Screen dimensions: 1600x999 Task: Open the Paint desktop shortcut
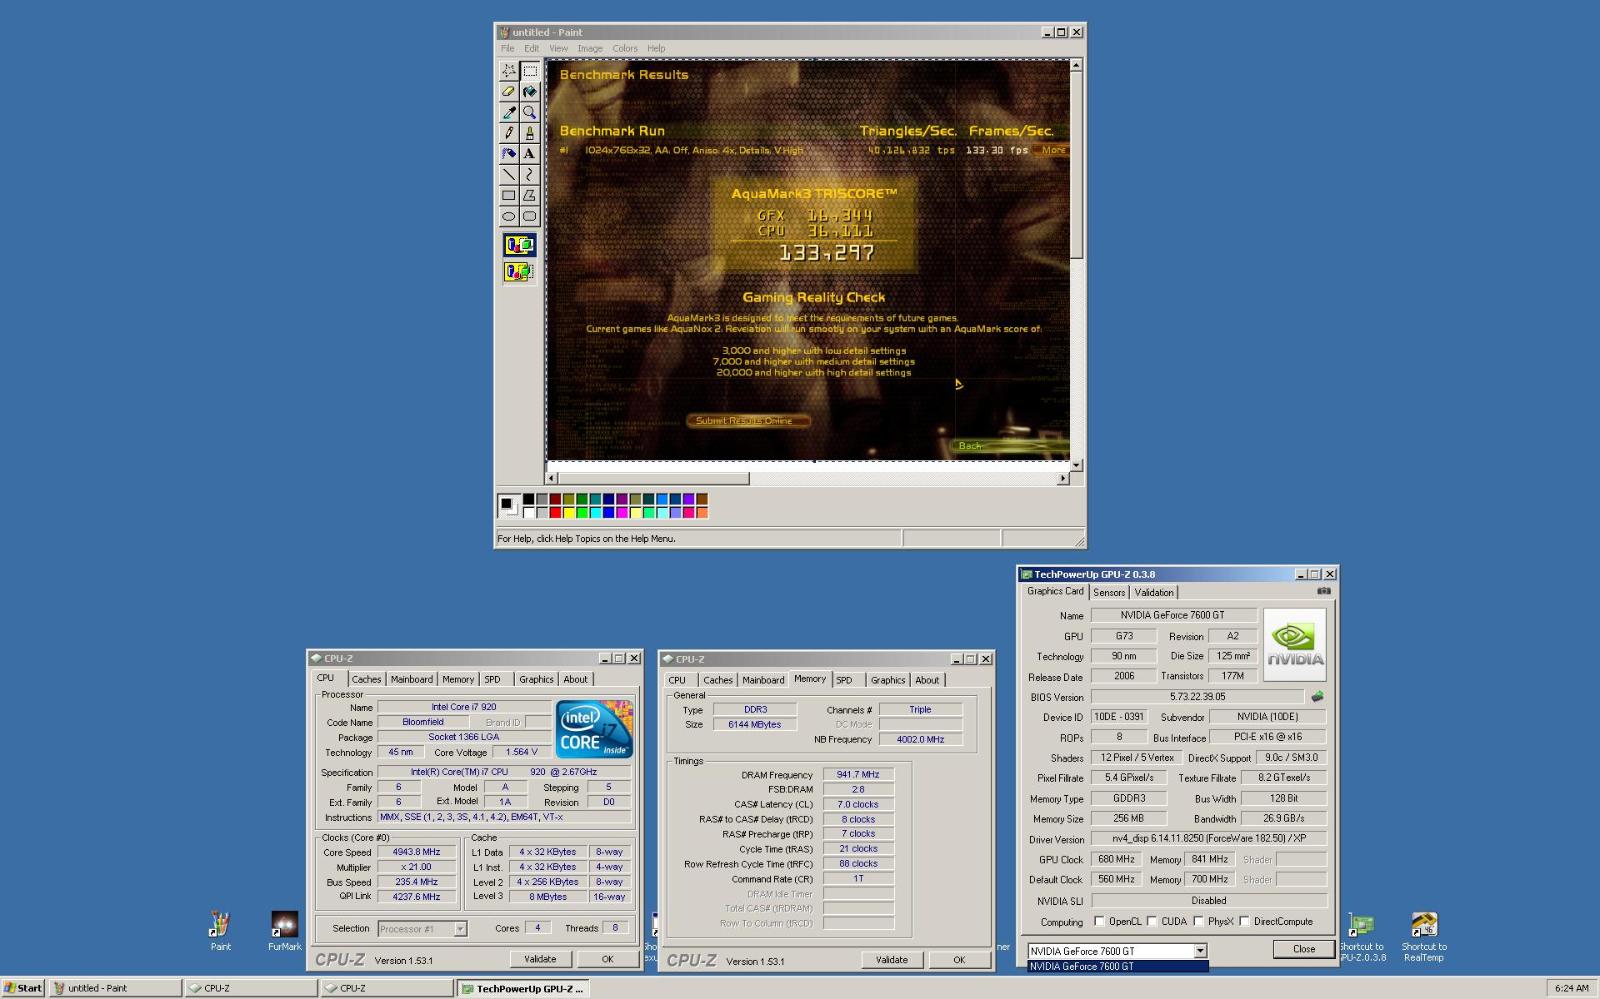pos(220,931)
